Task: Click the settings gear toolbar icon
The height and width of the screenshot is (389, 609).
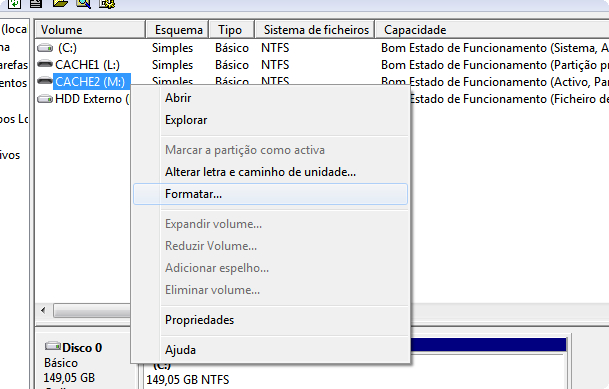Action: pos(107,3)
